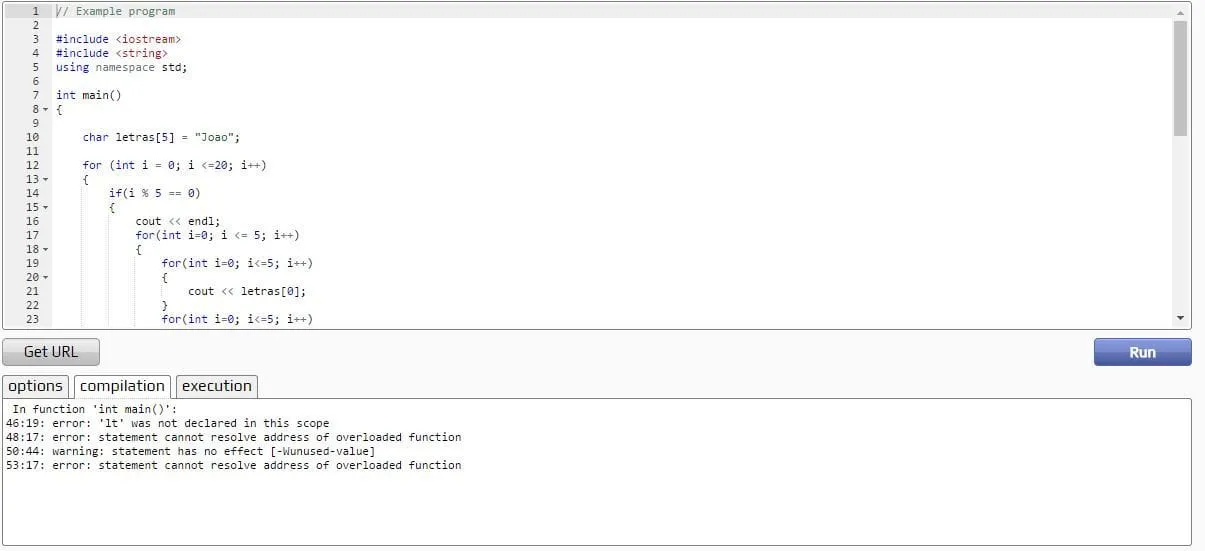Screen dimensions: 1205x551
Task: Run the program with the Run button
Action: click(1142, 352)
